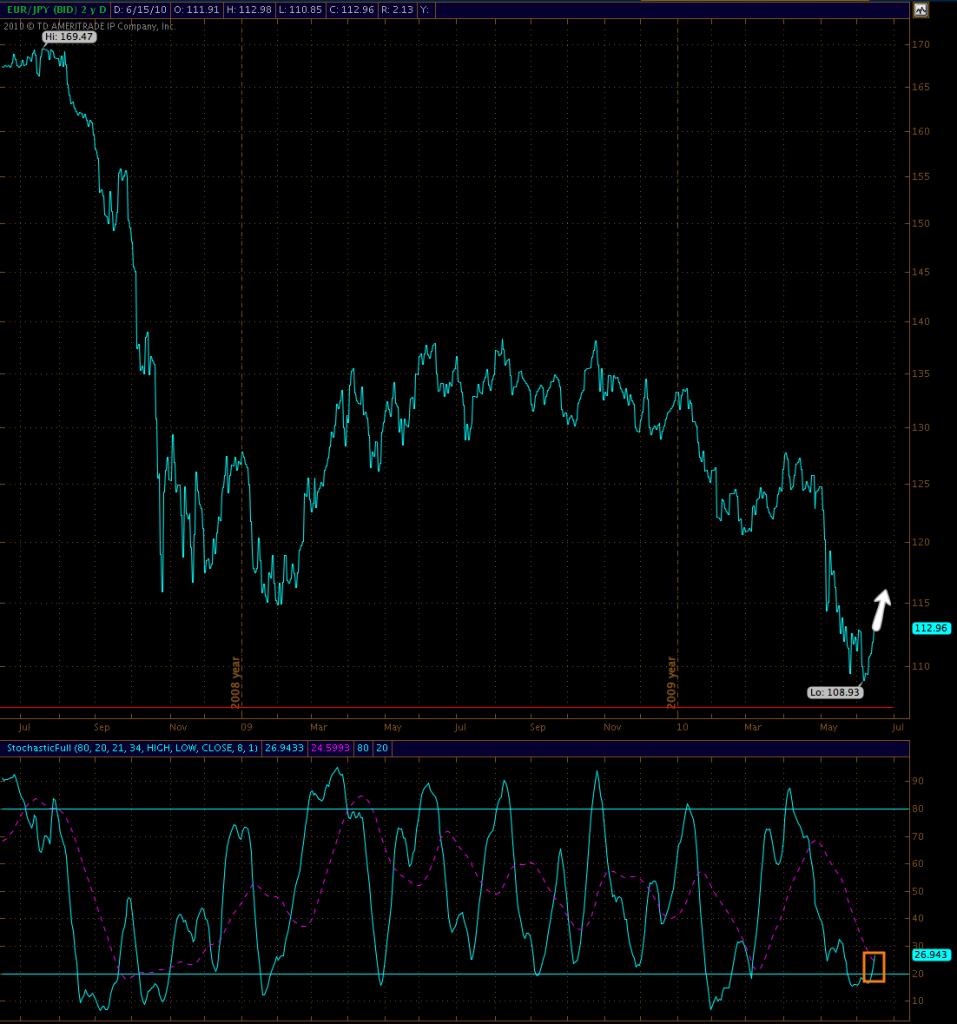957x1024 pixels.
Task: Click the Lo: 108.93 price bubble
Action: 834,691
